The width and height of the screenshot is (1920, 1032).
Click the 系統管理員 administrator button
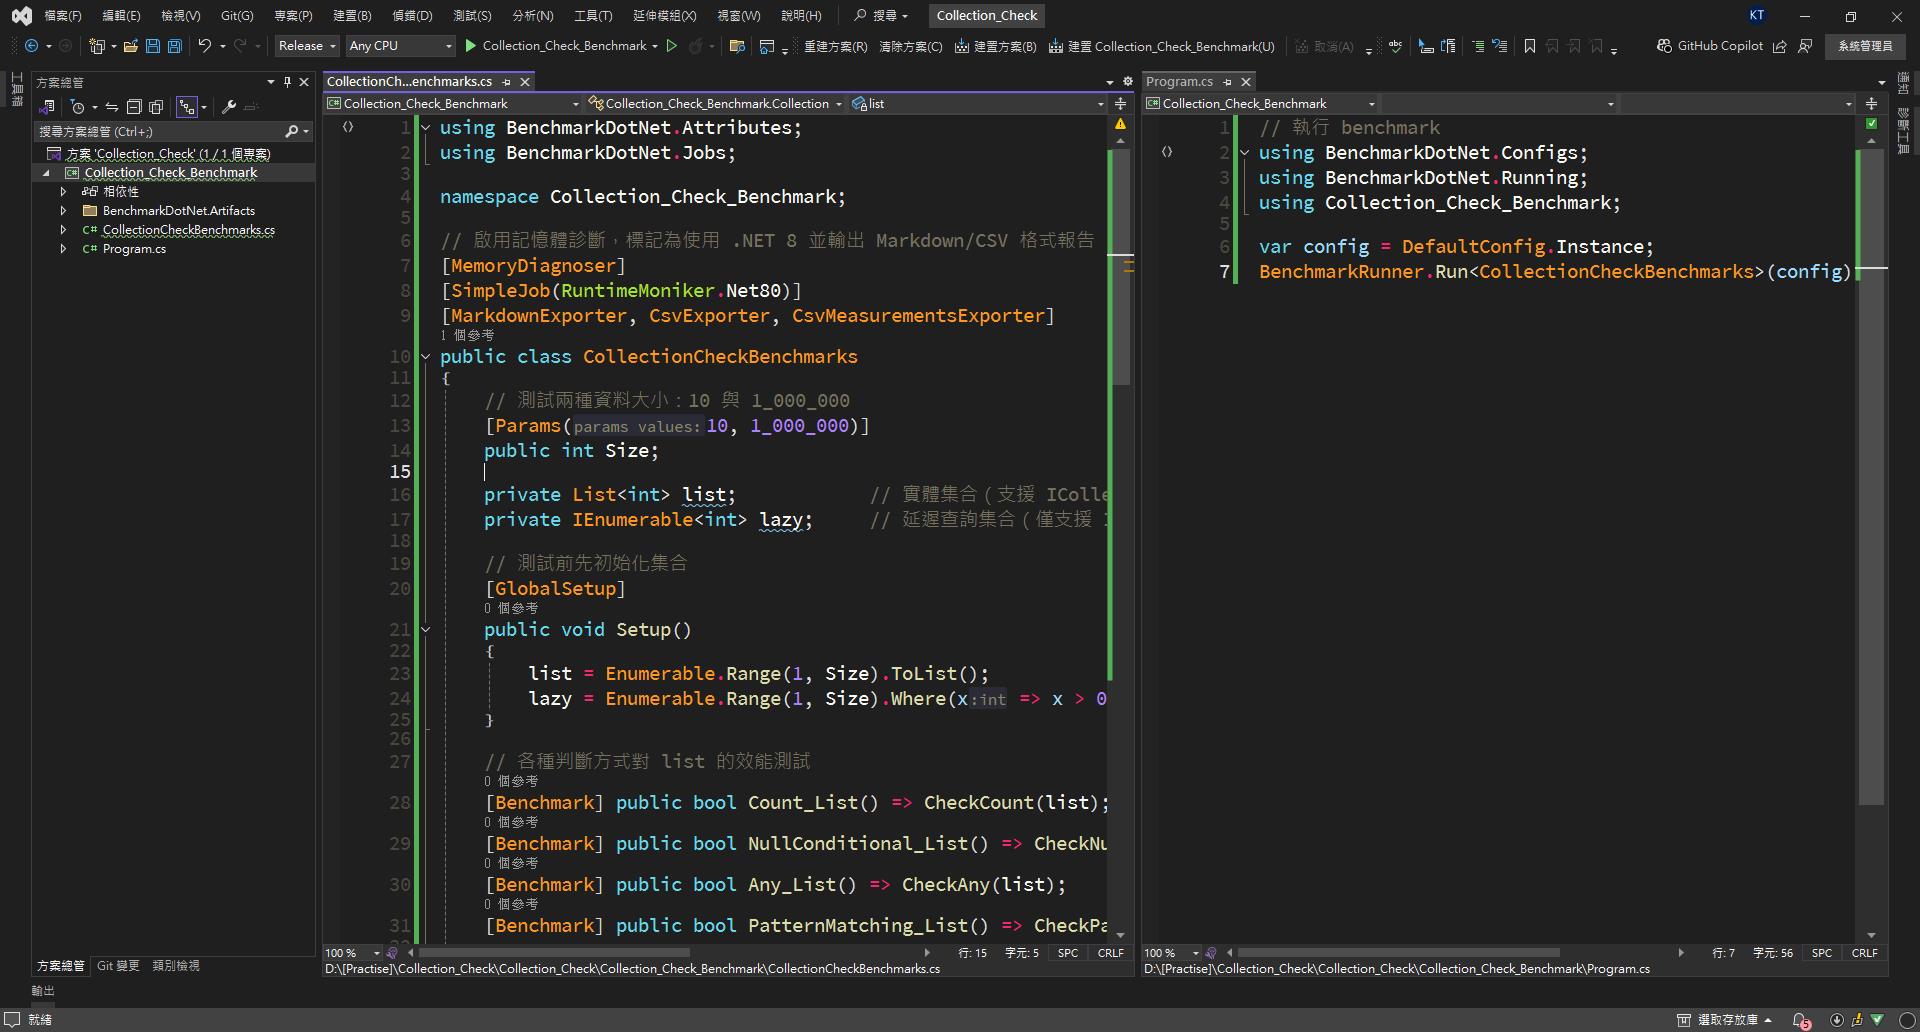click(x=1864, y=46)
